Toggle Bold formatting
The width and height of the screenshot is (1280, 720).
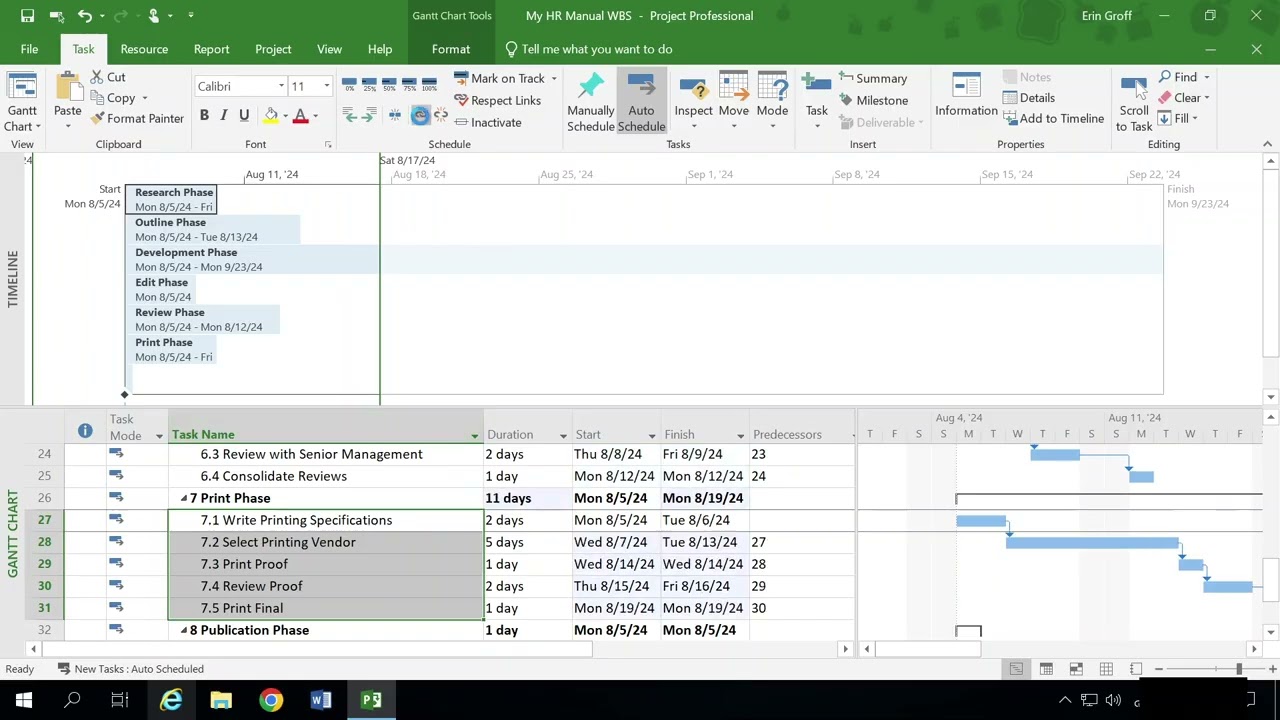204,116
